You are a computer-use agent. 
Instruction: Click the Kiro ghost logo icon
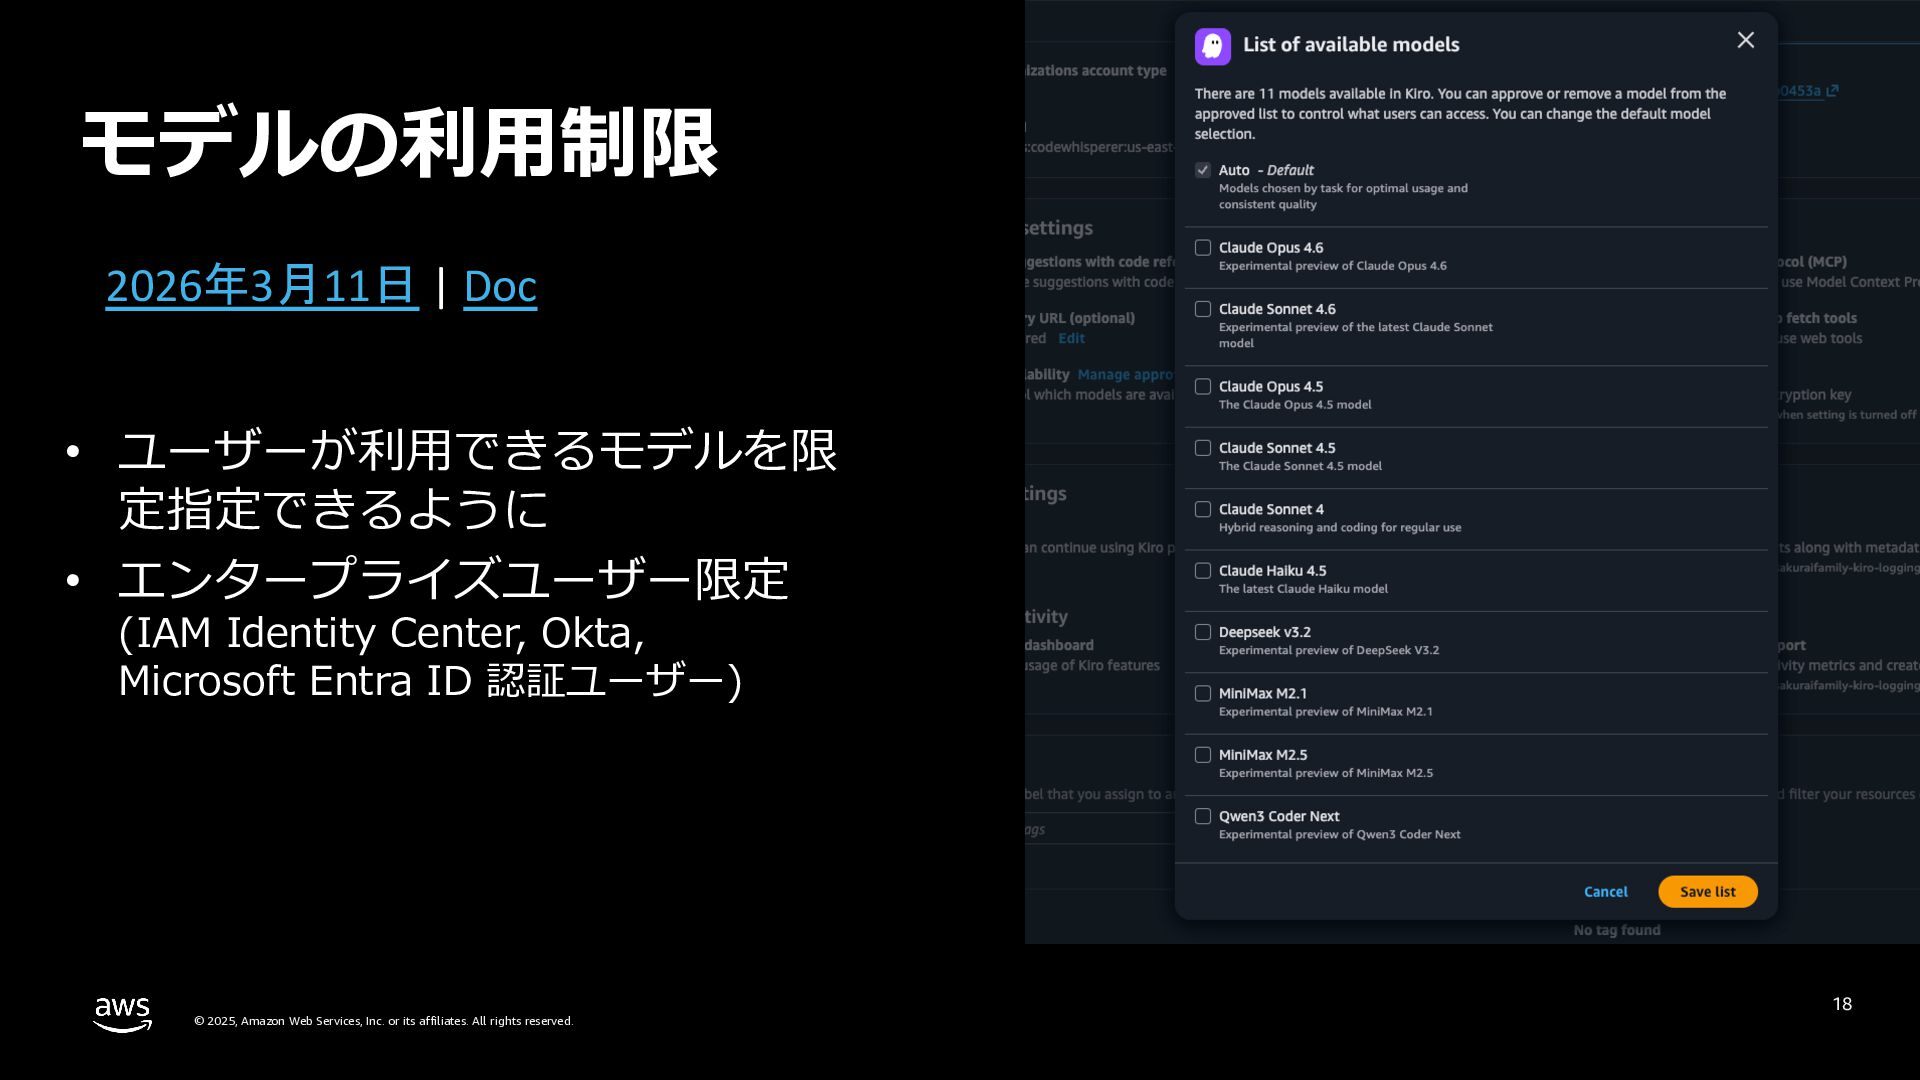pyautogui.click(x=1212, y=46)
